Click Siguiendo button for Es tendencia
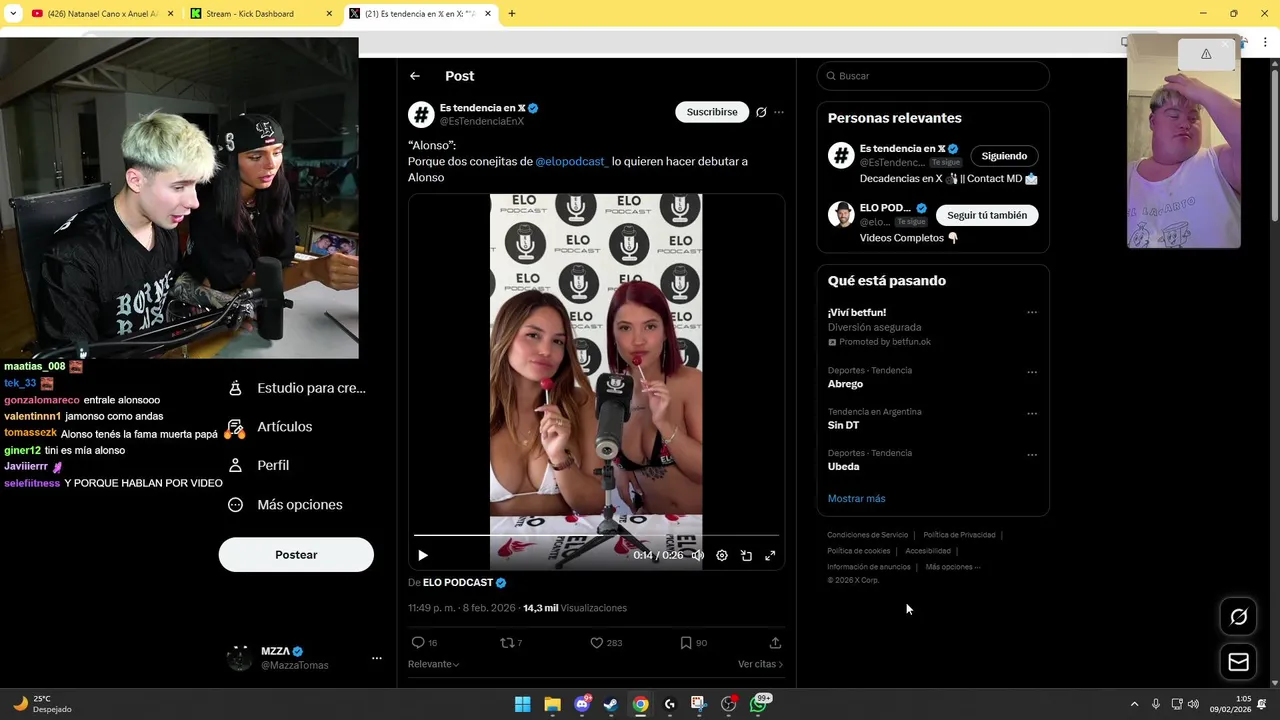Viewport: 1280px width, 720px height. pos(1004,156)
